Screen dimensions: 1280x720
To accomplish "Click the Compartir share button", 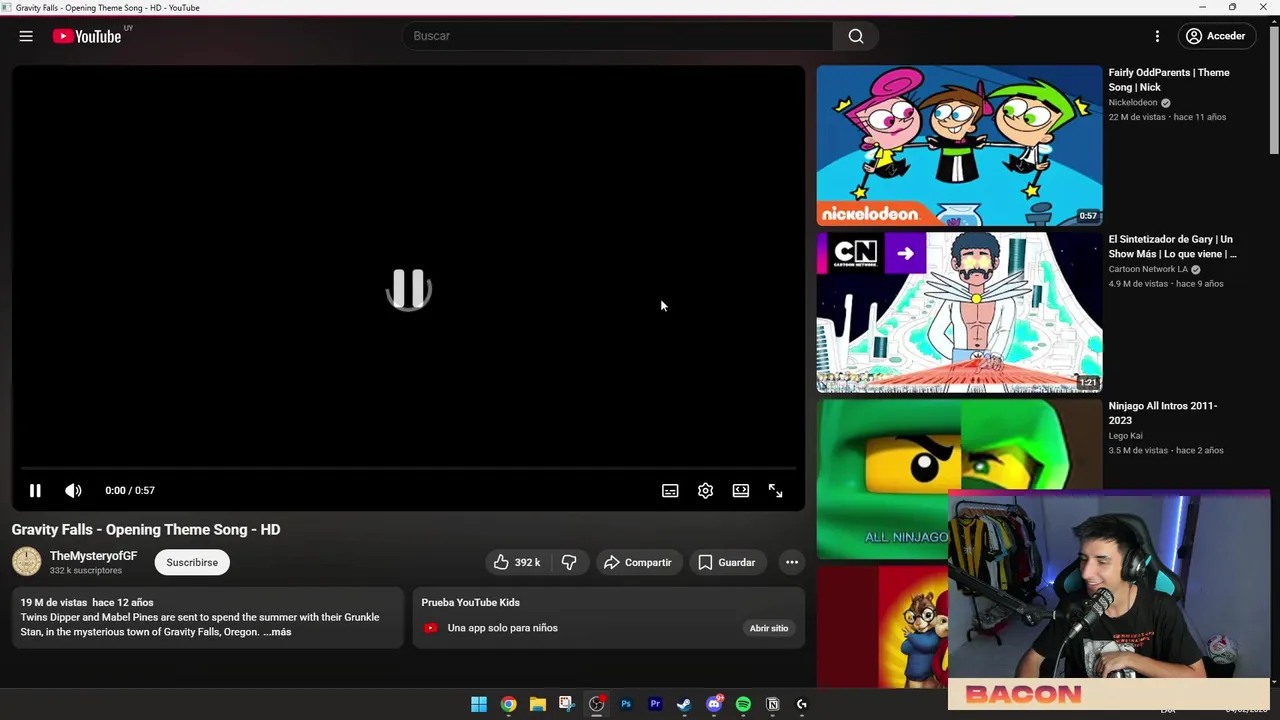I will tap(637, 562).
